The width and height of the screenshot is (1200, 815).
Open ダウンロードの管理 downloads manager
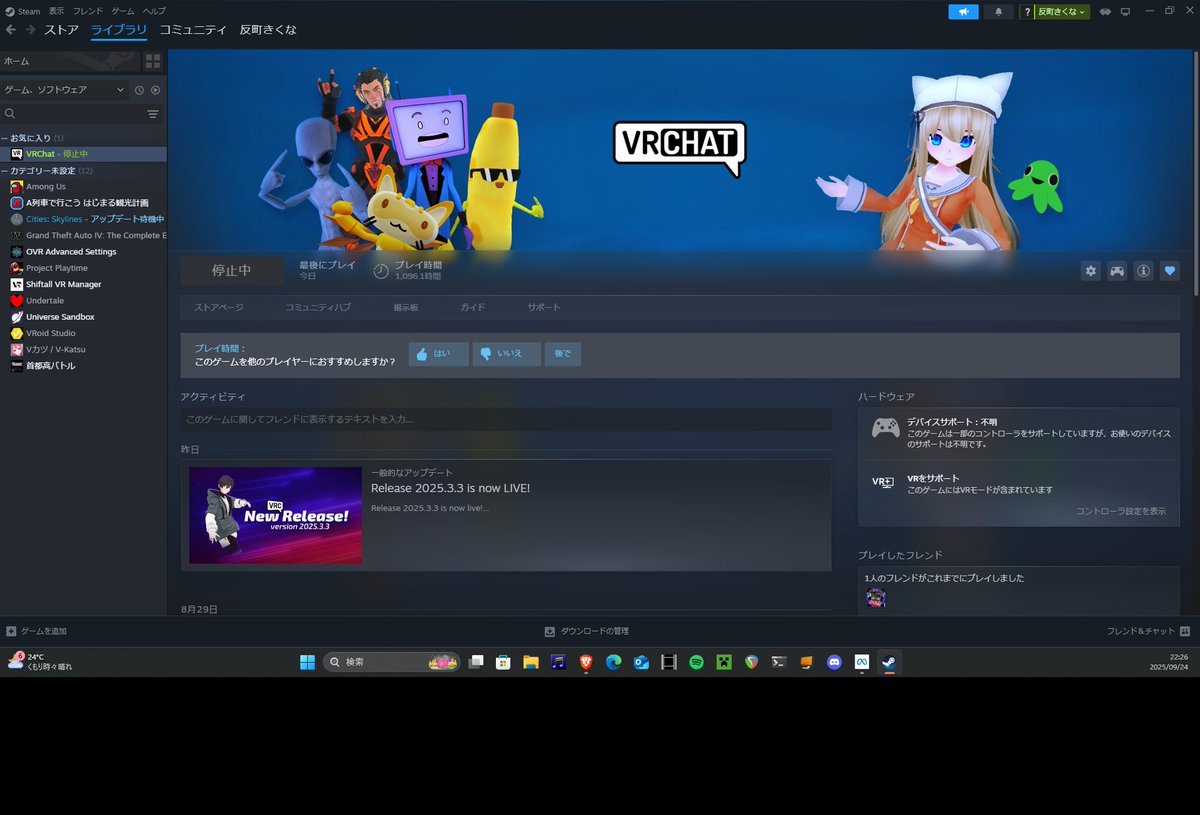click(x=587, y=632)
